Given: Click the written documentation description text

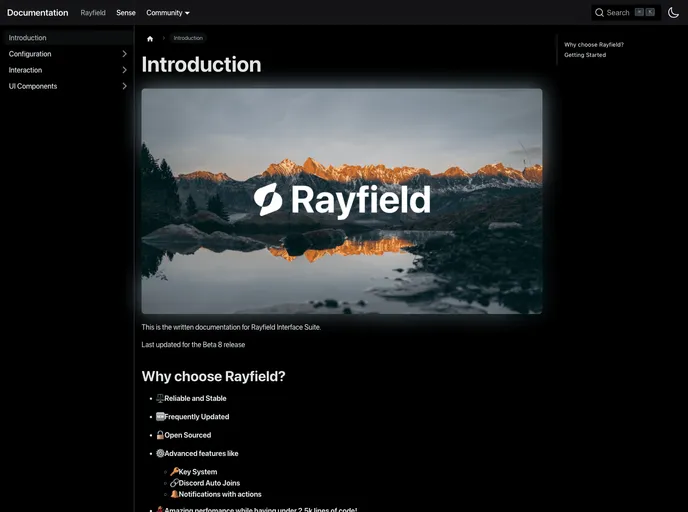Looking at the screenshot, I should click(x=231, y=327).
